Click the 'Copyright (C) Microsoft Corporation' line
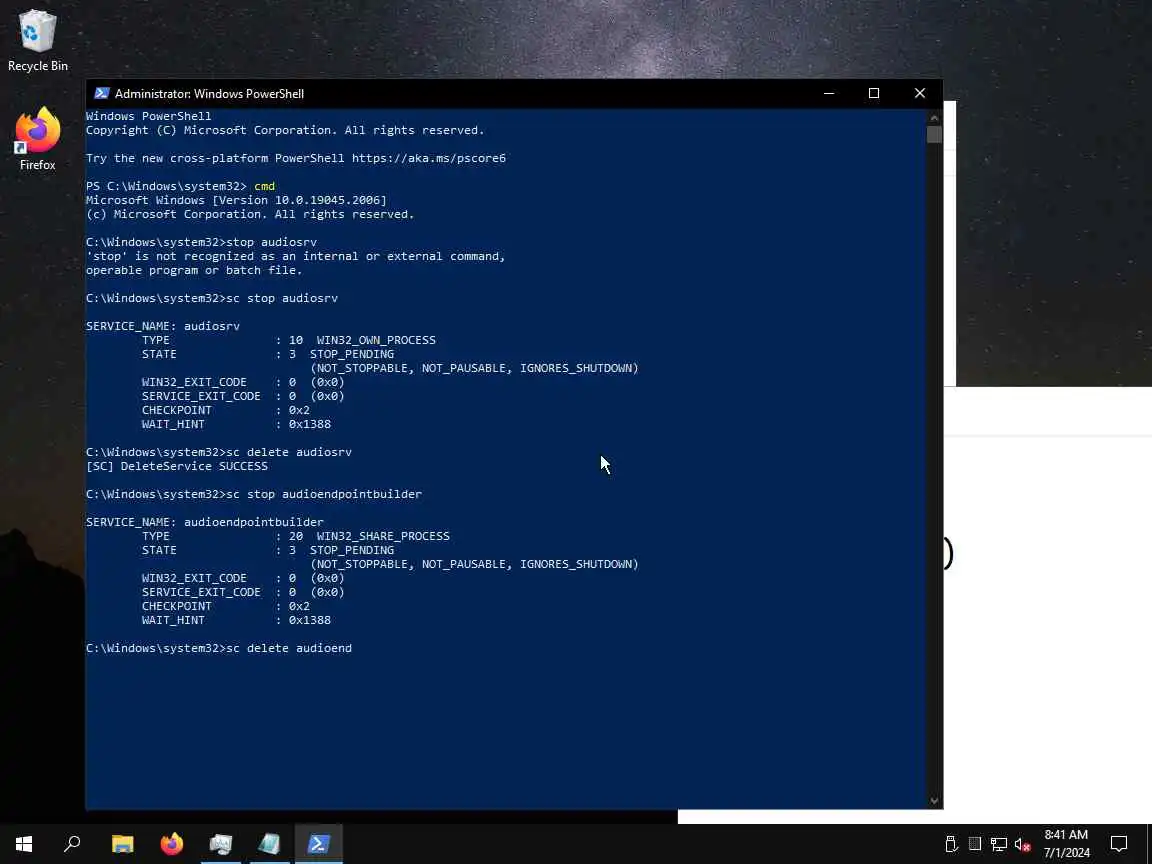The image size is (1152, 864). click(x=285, y=131)
